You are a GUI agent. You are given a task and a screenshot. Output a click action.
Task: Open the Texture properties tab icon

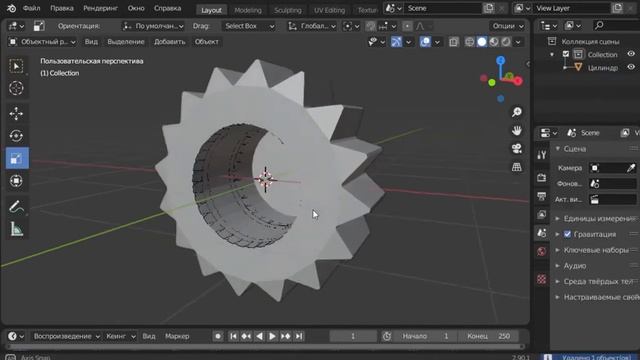pos(542,279)
